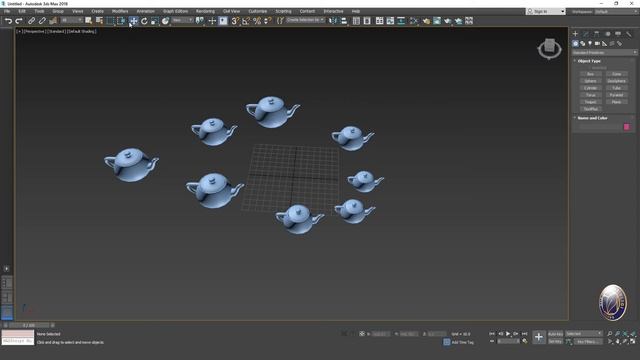Open the Scene Explorer toggle icon

(x=356, y=21)
